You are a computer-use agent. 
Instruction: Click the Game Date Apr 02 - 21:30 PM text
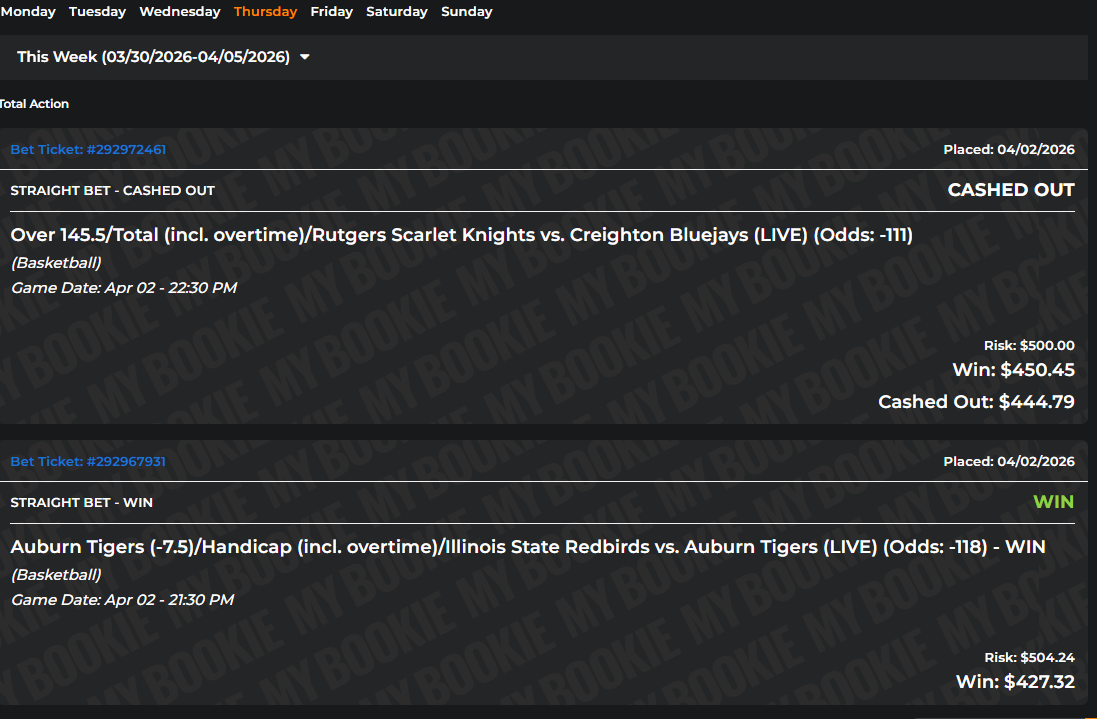tap(122, 600)
